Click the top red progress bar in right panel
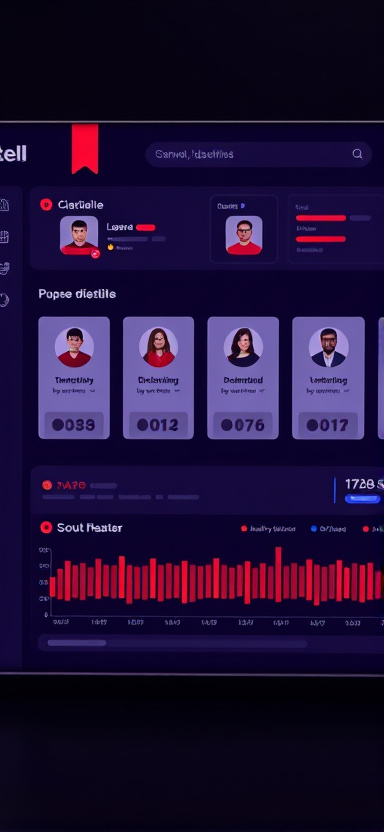This screenshot has height=832, width=384. coord(321,218)
